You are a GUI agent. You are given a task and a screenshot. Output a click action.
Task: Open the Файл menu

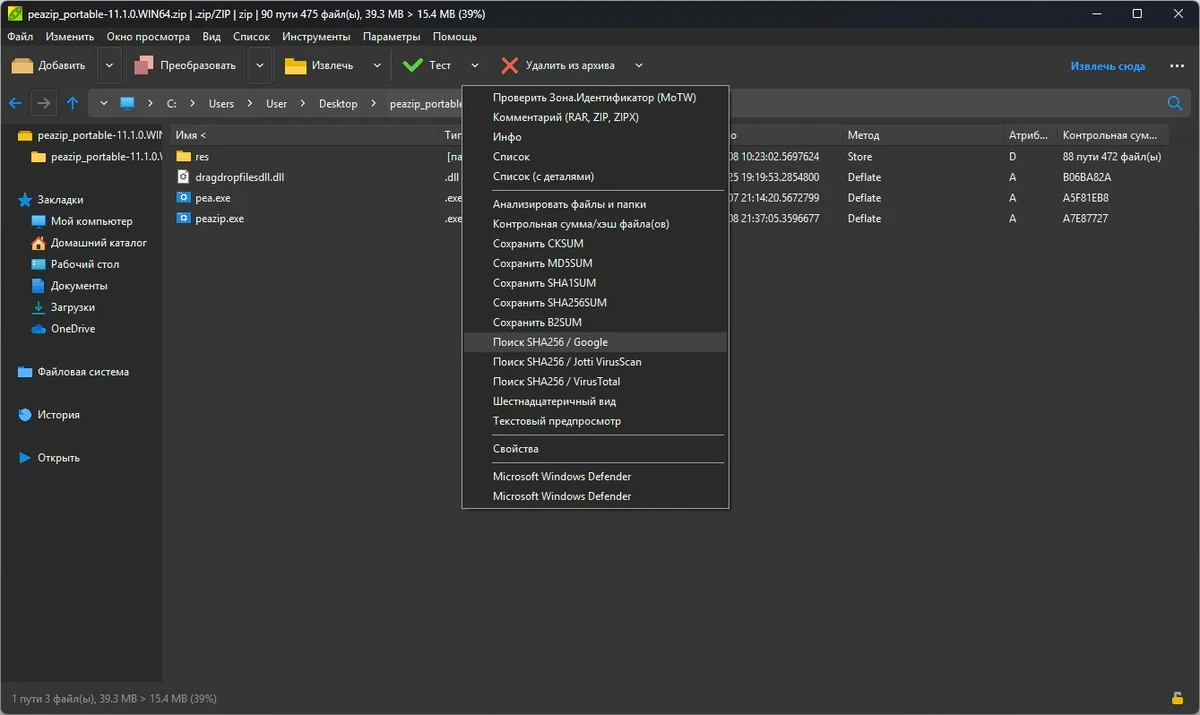(20, 37)
